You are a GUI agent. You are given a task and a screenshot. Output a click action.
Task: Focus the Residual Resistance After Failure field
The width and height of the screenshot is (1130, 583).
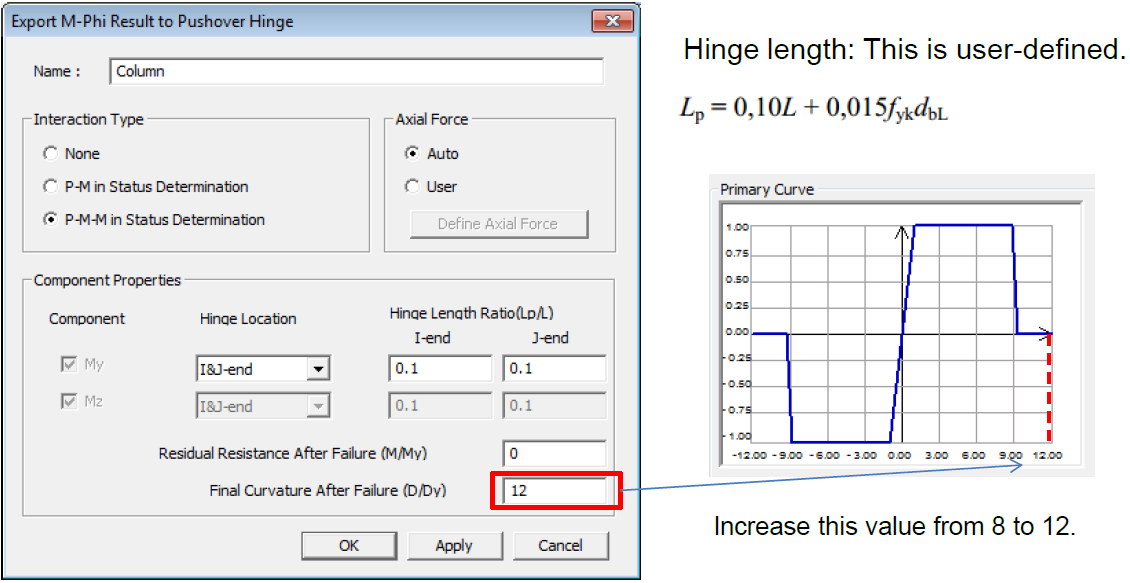tap(554, 454)
